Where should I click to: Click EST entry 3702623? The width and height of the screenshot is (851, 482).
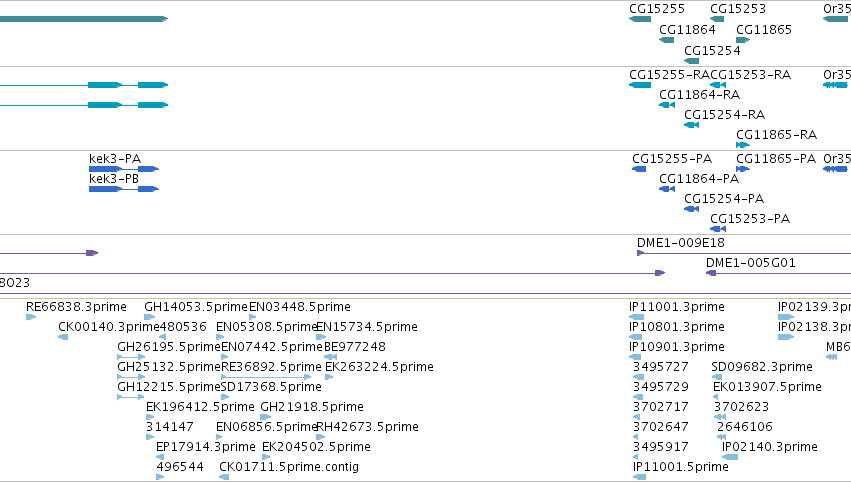click(x=741, y=407)
